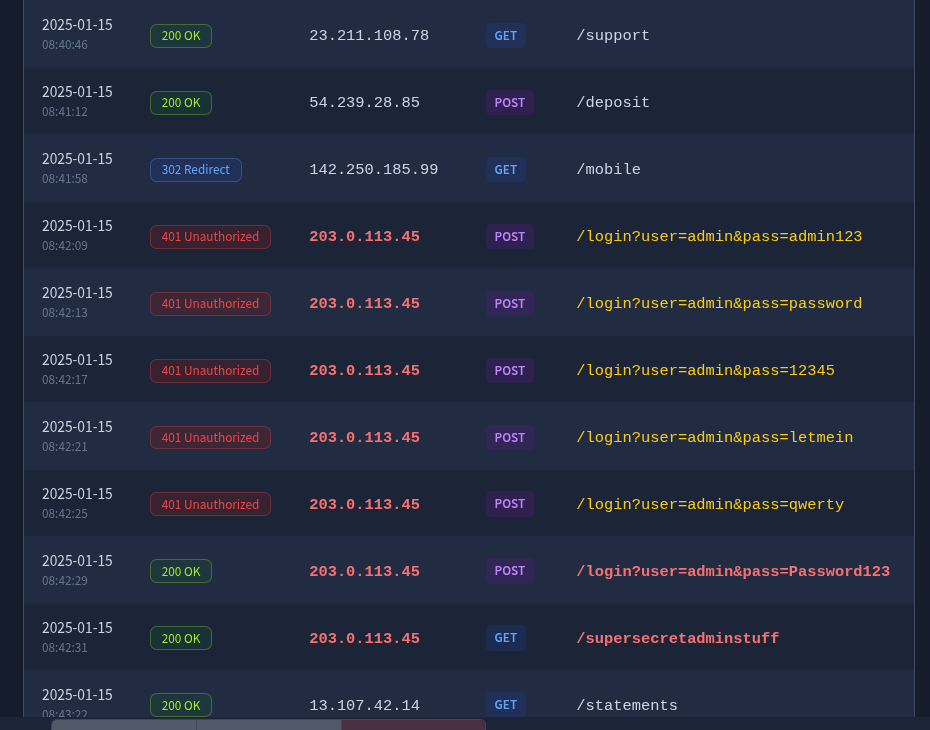Image resolution: width=930 pixels, height=730 pixels.
Task: Click IP address 142.250.185.99
Action: point(373,169)
